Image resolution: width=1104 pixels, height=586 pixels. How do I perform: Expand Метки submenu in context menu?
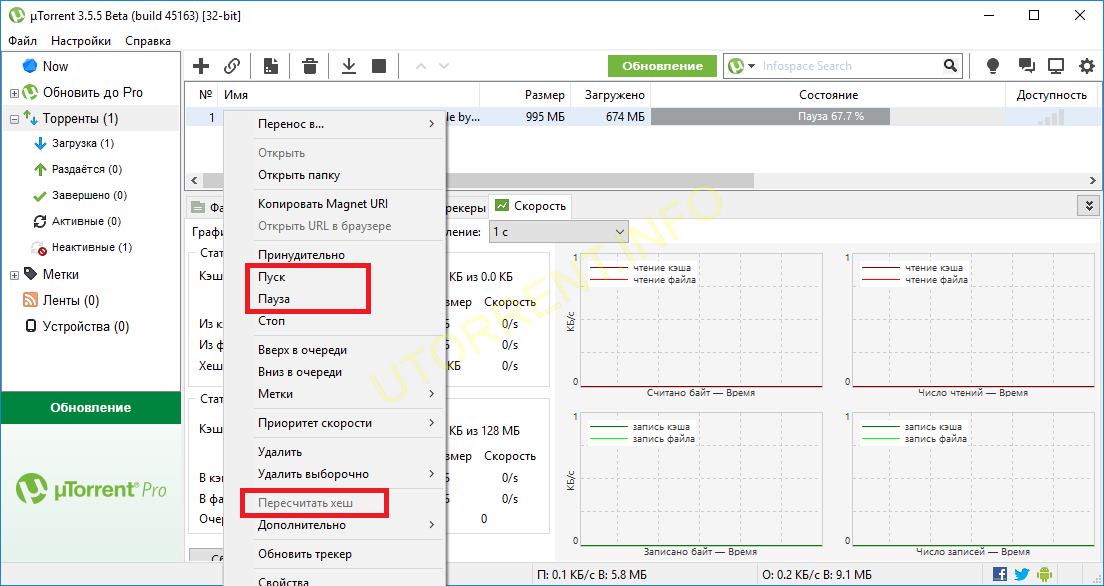tap(334, 394)
